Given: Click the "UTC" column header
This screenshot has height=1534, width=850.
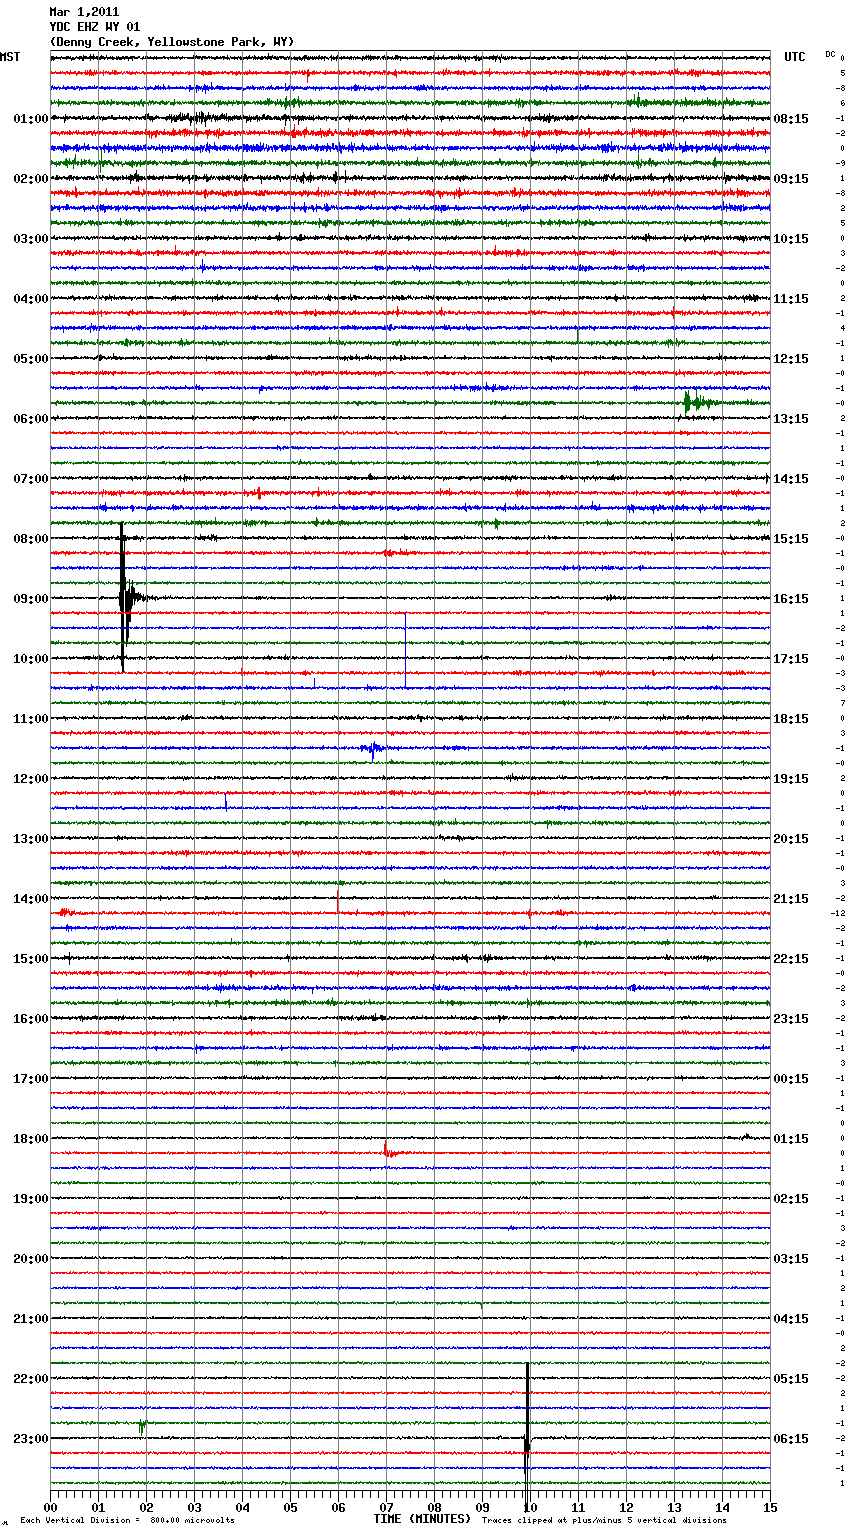Looking at the screenshot, I should (x=795, y=57).
